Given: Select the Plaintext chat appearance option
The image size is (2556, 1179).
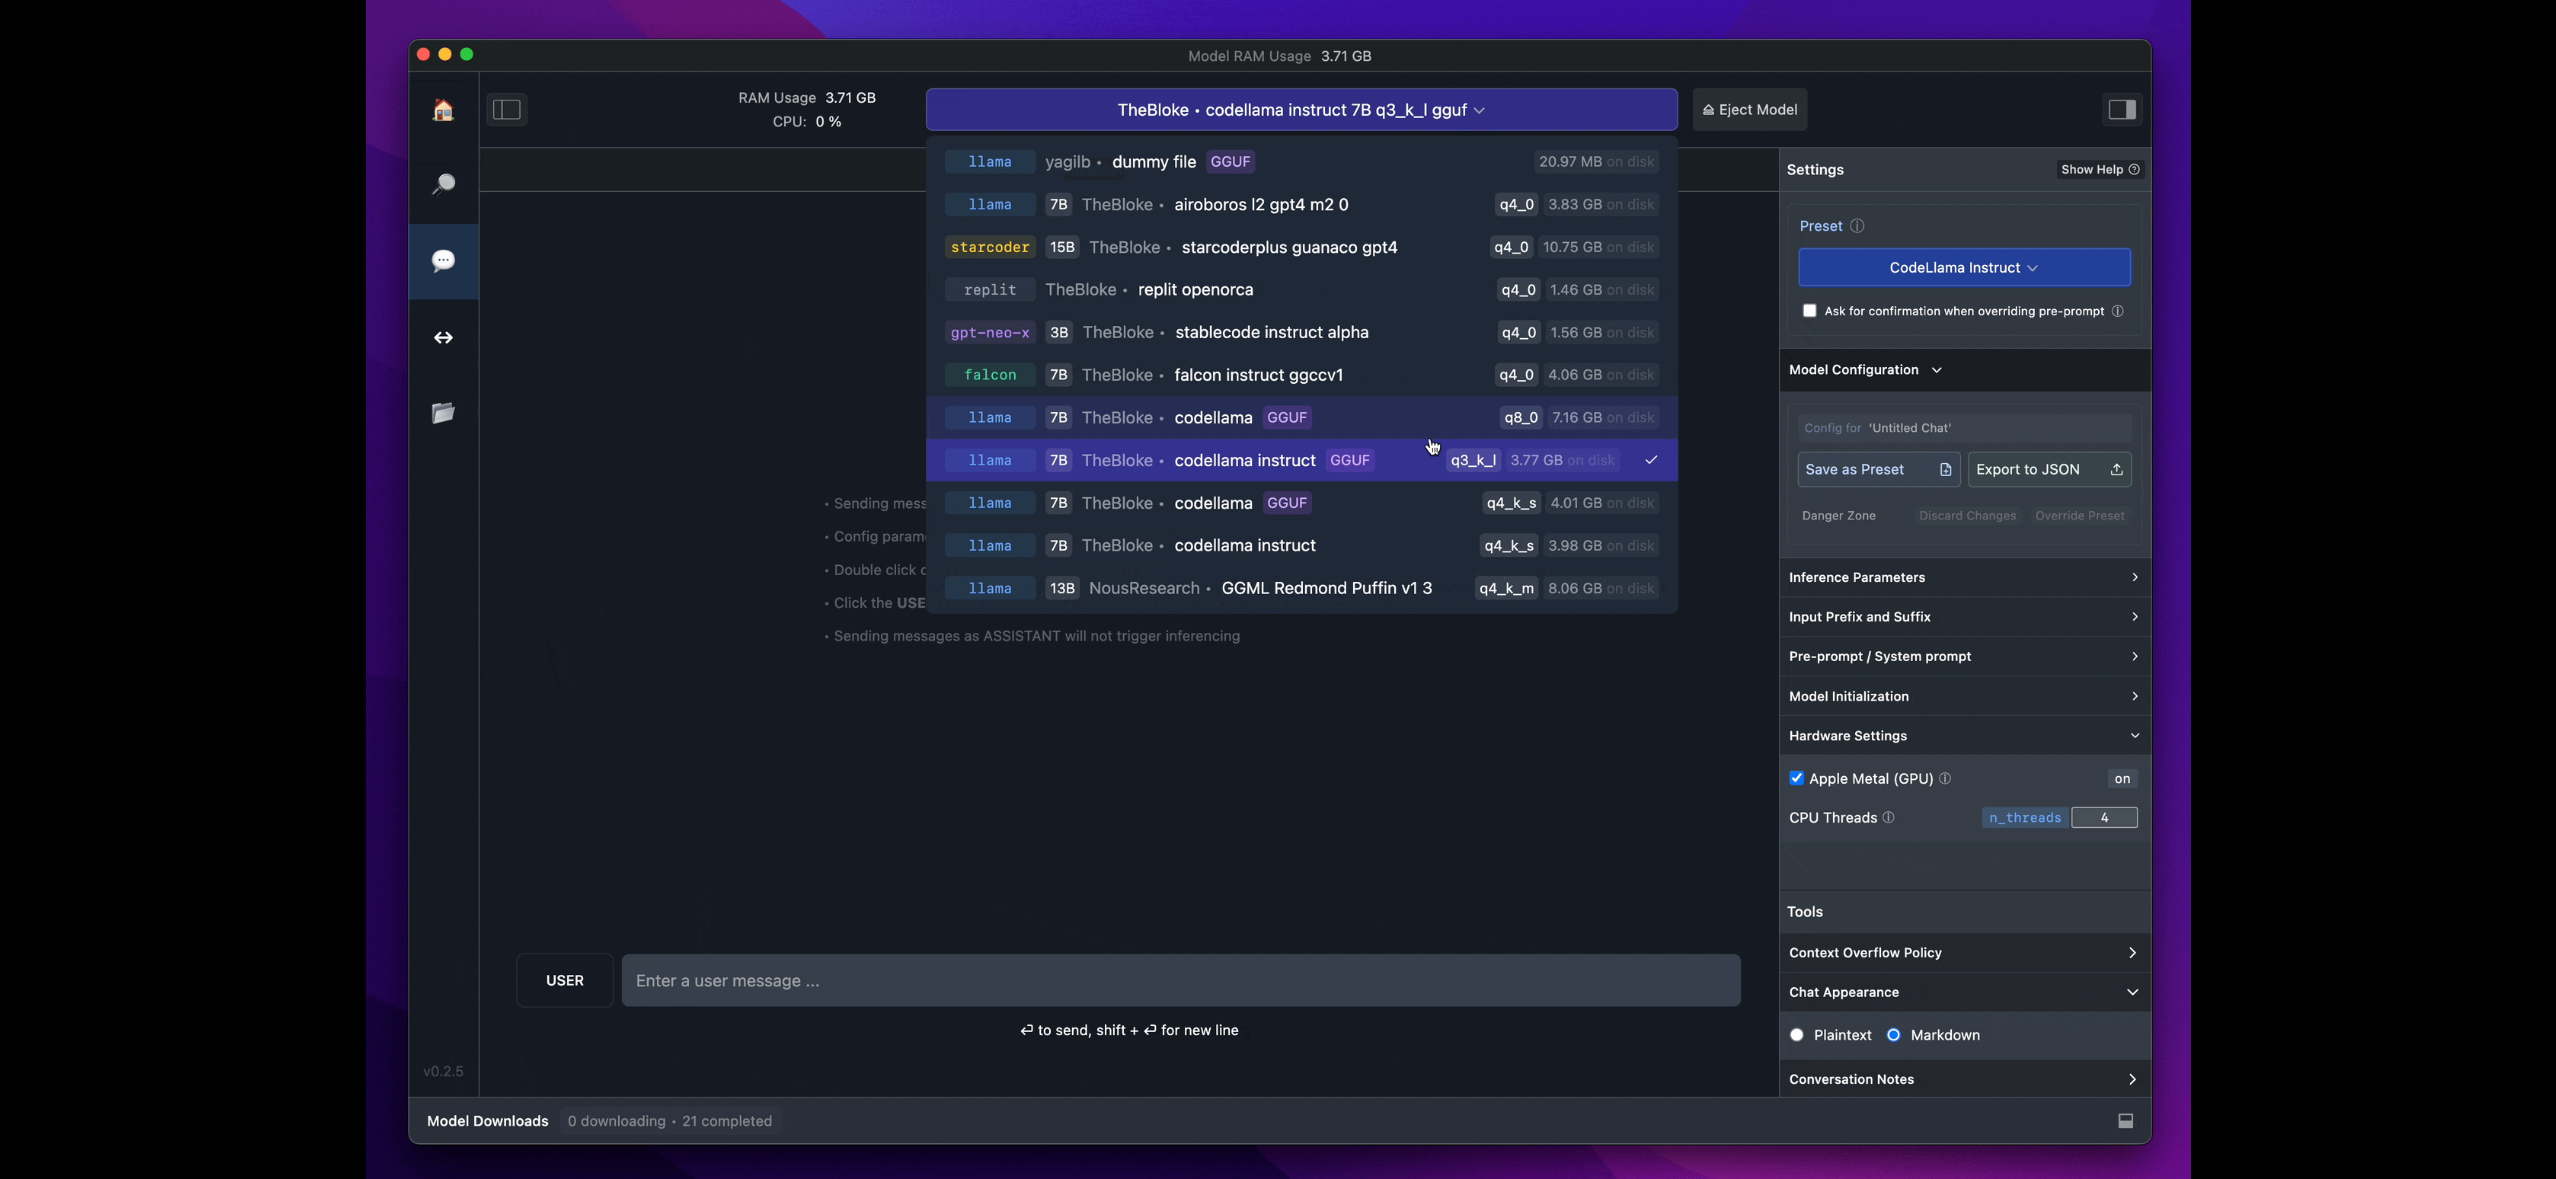Looking at the screenshot, I should tap(1797, 1035).
